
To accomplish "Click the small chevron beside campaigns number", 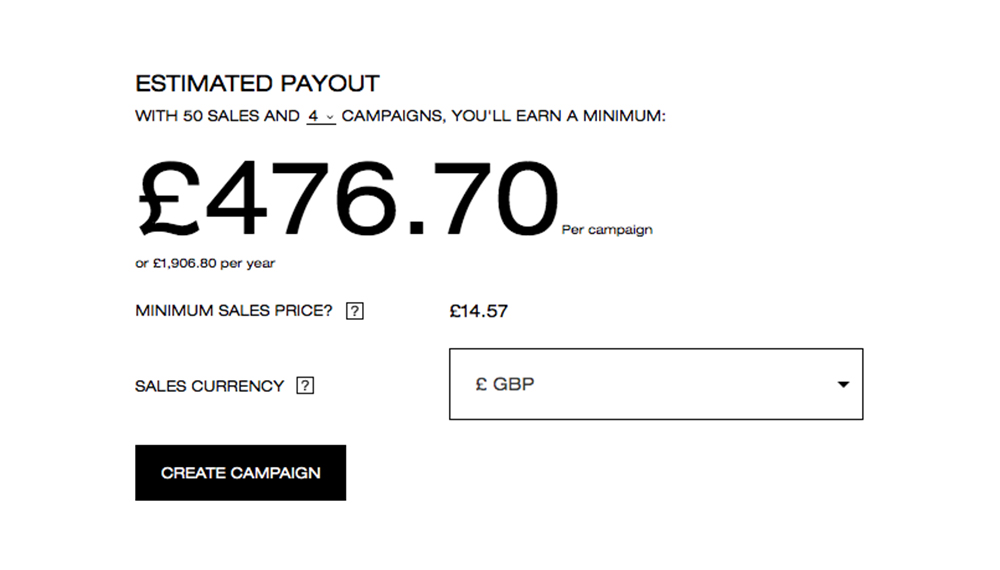I will tap(330, 118).
